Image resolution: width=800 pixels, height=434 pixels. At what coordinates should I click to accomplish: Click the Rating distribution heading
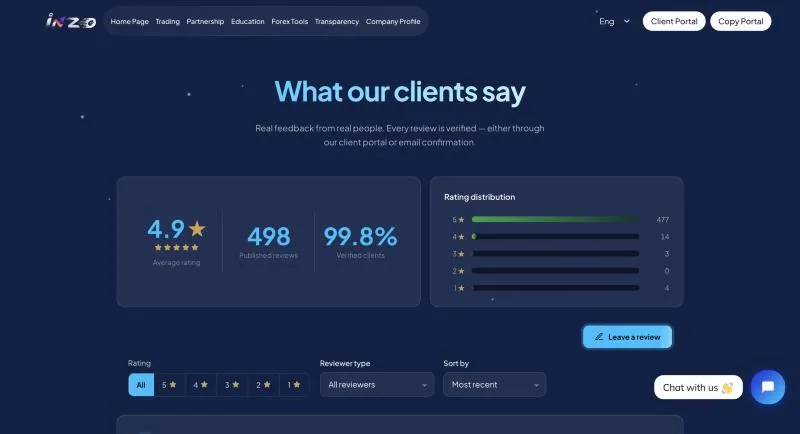[x=480, y=197]
